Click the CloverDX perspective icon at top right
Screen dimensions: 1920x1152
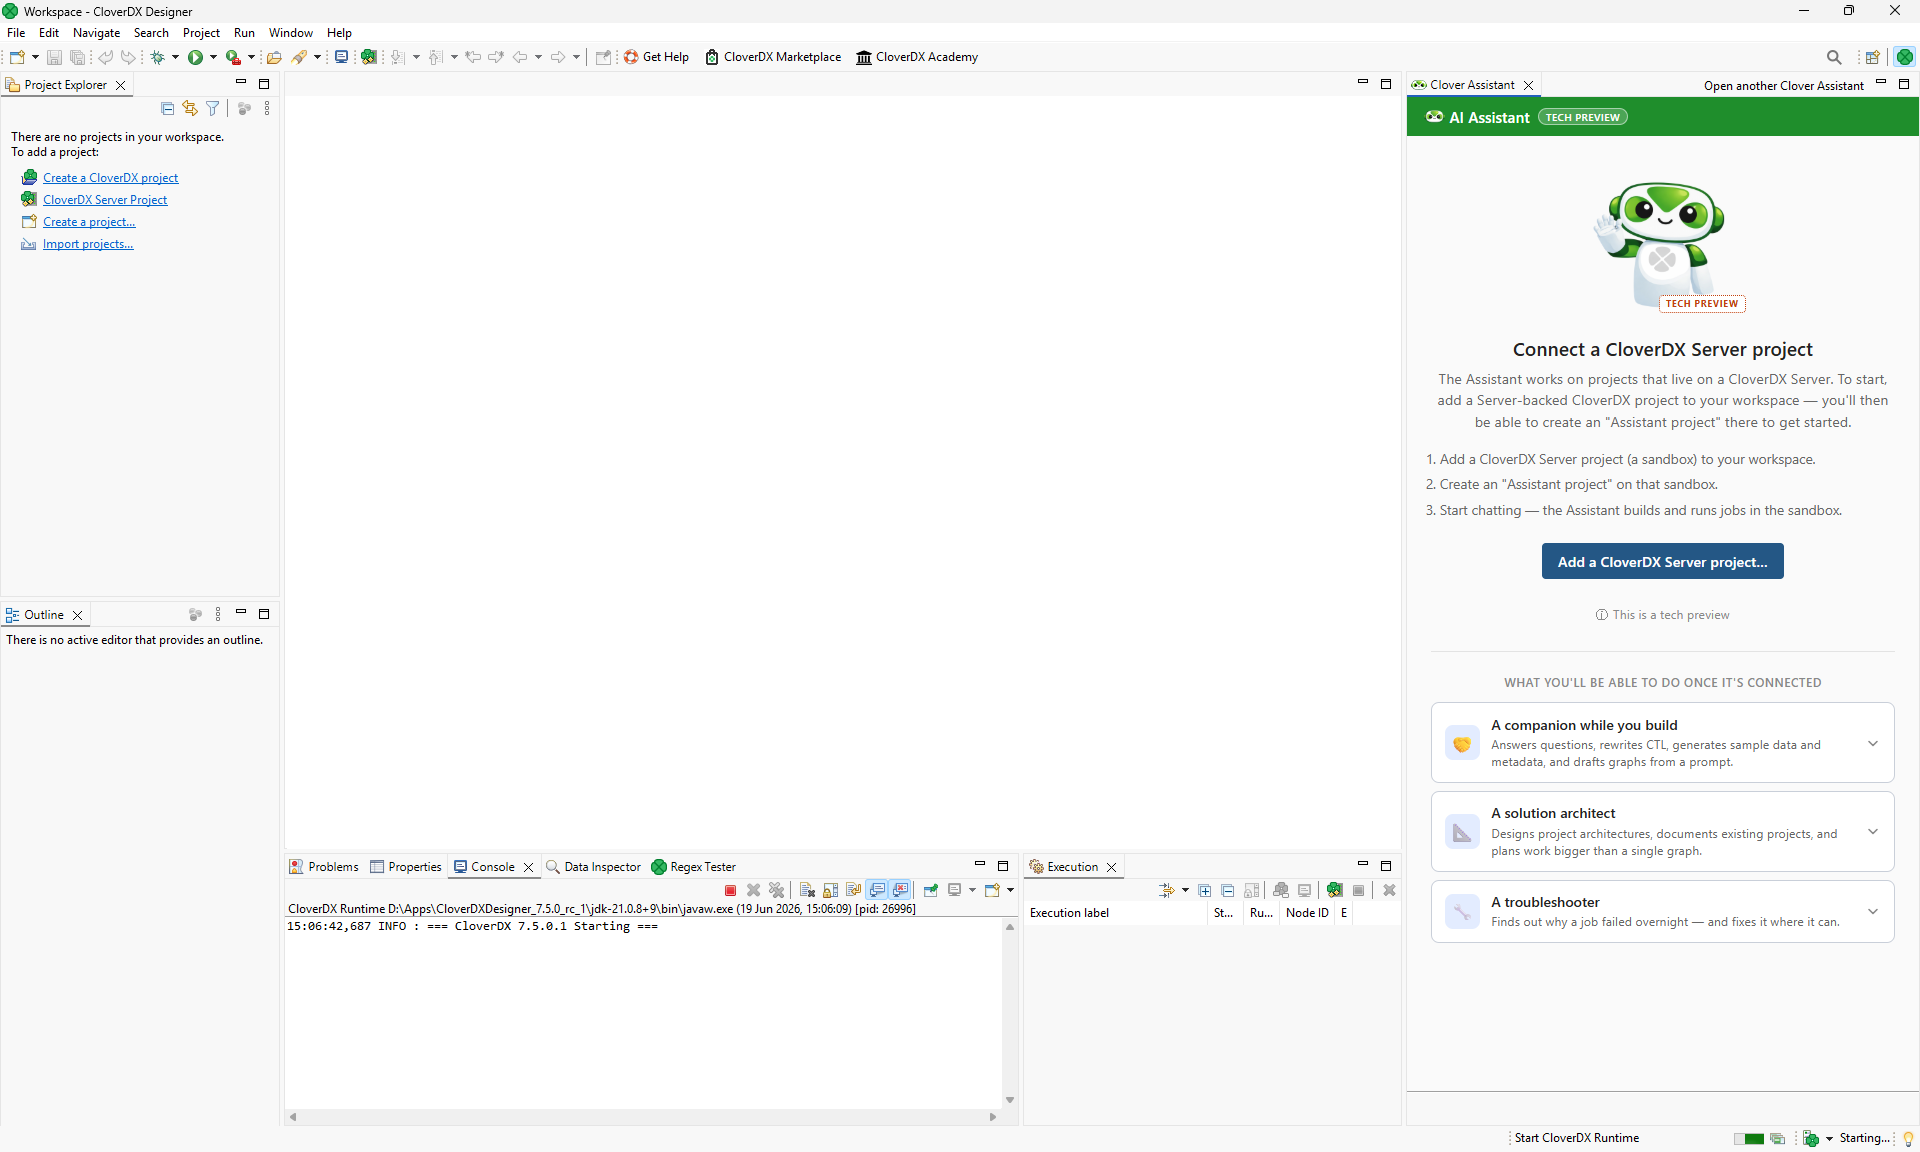pyautogui.click(x=1905, y=57)
